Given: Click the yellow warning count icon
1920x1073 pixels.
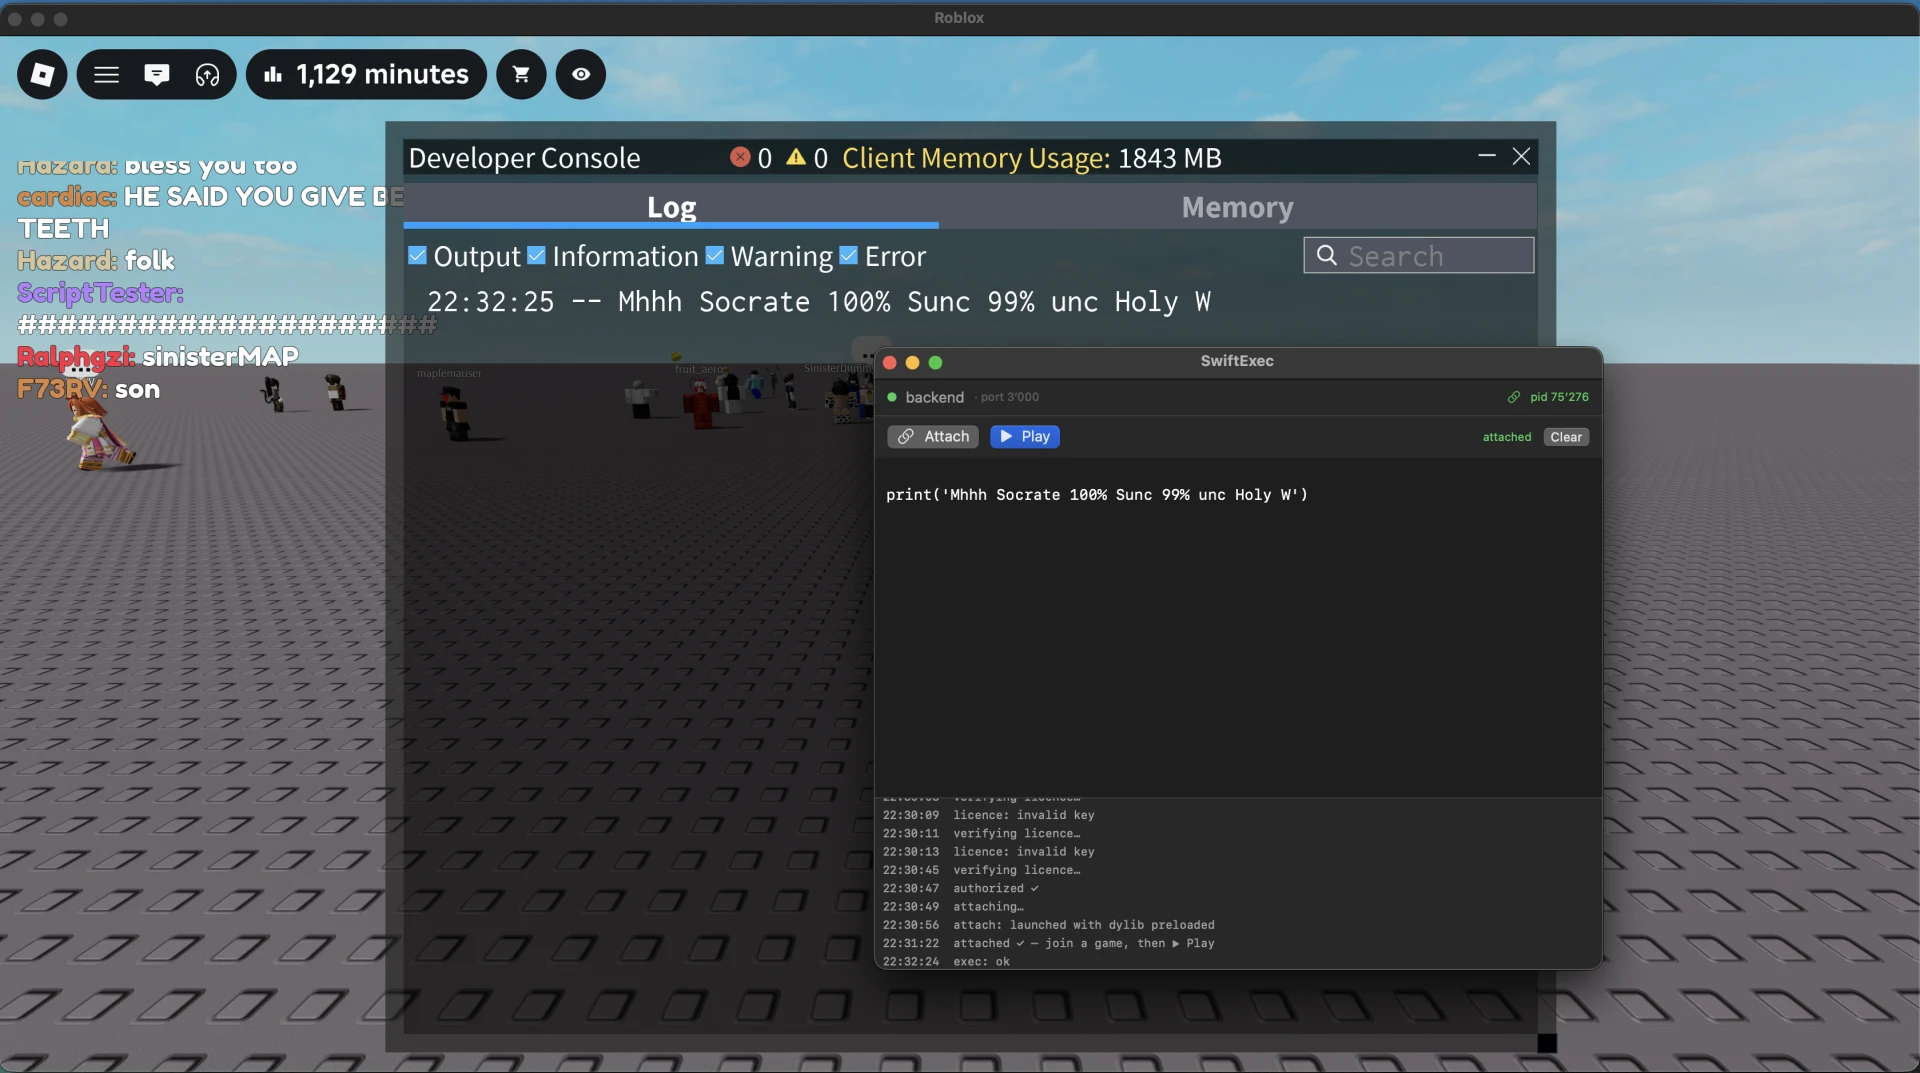Looking at the screenshot, I should coord(796,157).
